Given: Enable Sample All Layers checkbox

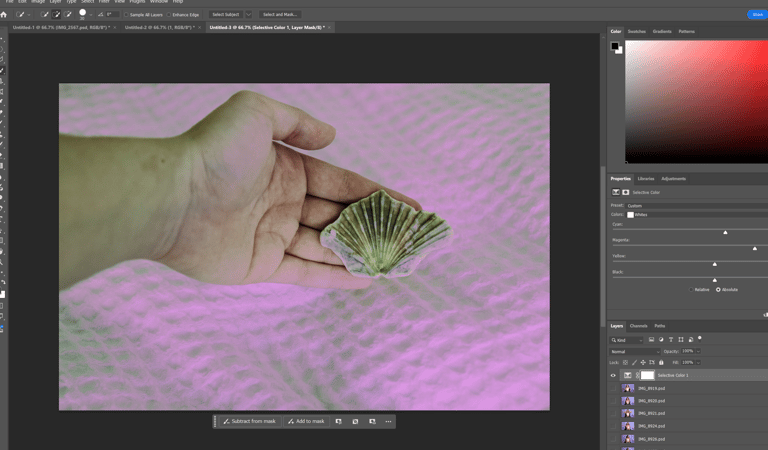Looking at the screenshot, I should pyautogui.click(x=127, y=15).
